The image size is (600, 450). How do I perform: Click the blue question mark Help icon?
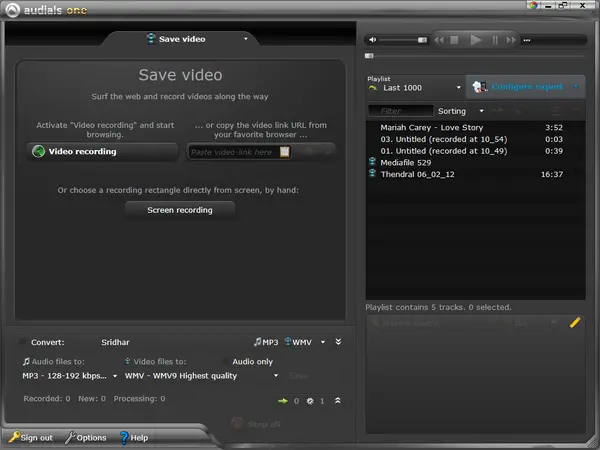pos(124,437)
